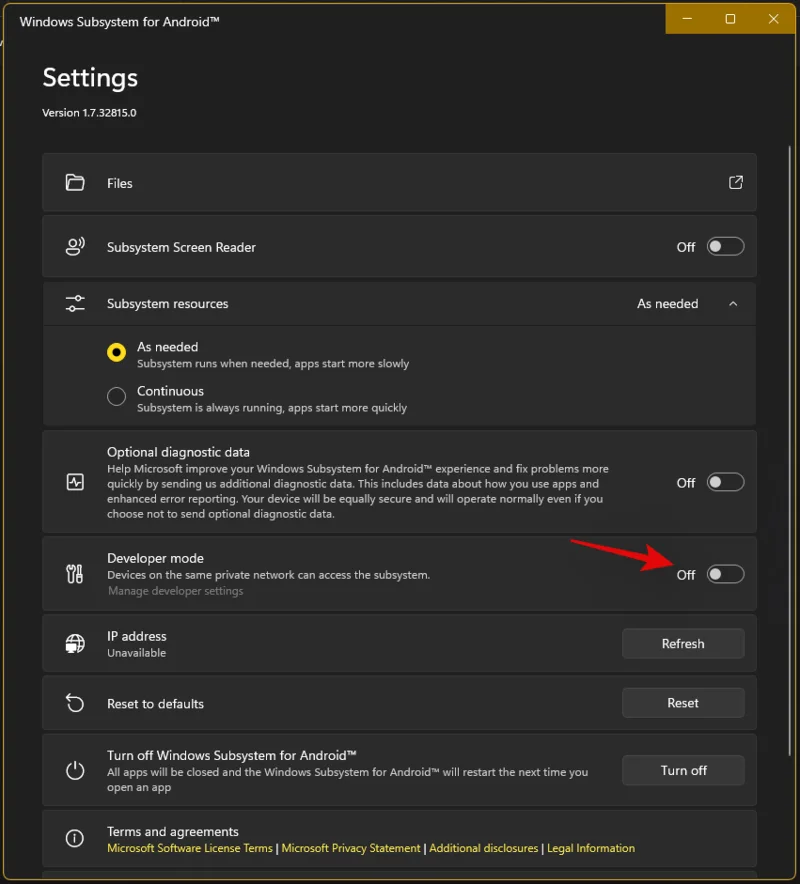Click the Developer mode tools icon
This screenshot has width=800, height=884.
click(75, 573)
